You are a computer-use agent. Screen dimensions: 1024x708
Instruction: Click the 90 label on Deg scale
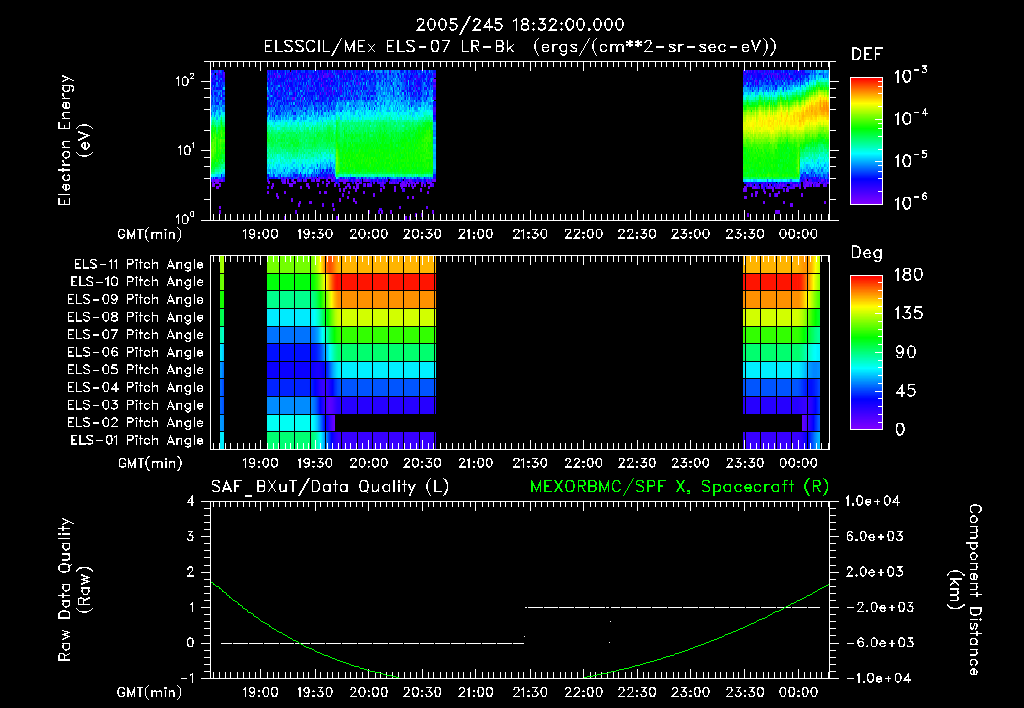coord(906,352)
